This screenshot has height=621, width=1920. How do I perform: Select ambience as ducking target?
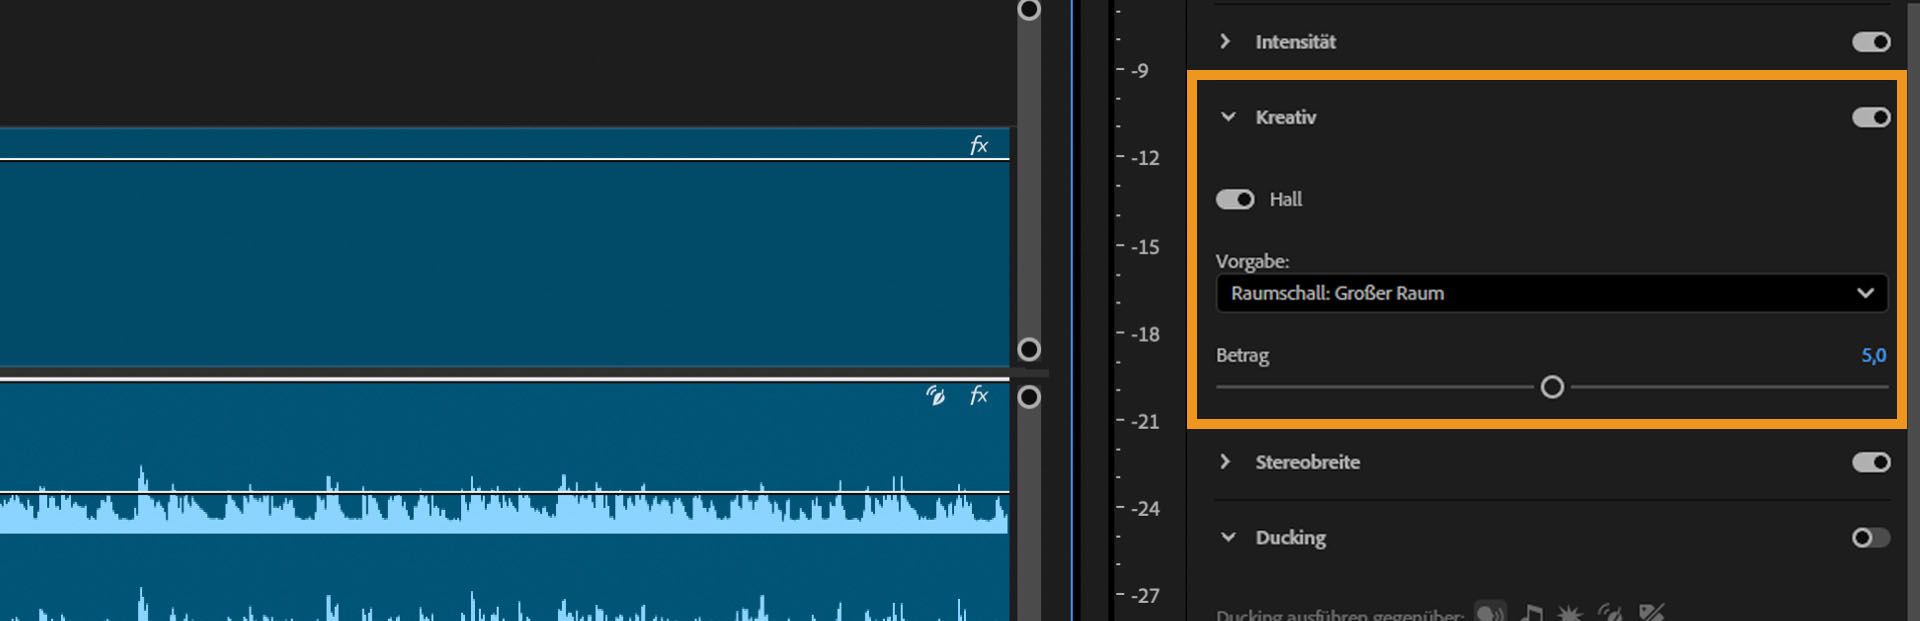point(1610,612)
